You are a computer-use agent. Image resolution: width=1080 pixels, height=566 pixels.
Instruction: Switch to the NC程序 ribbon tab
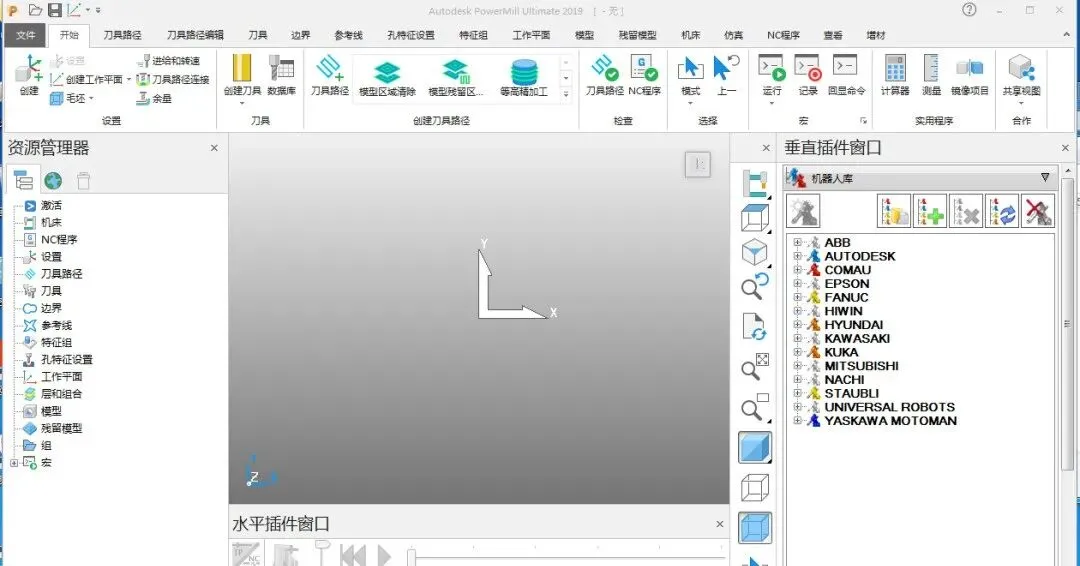tap(783, 35)
